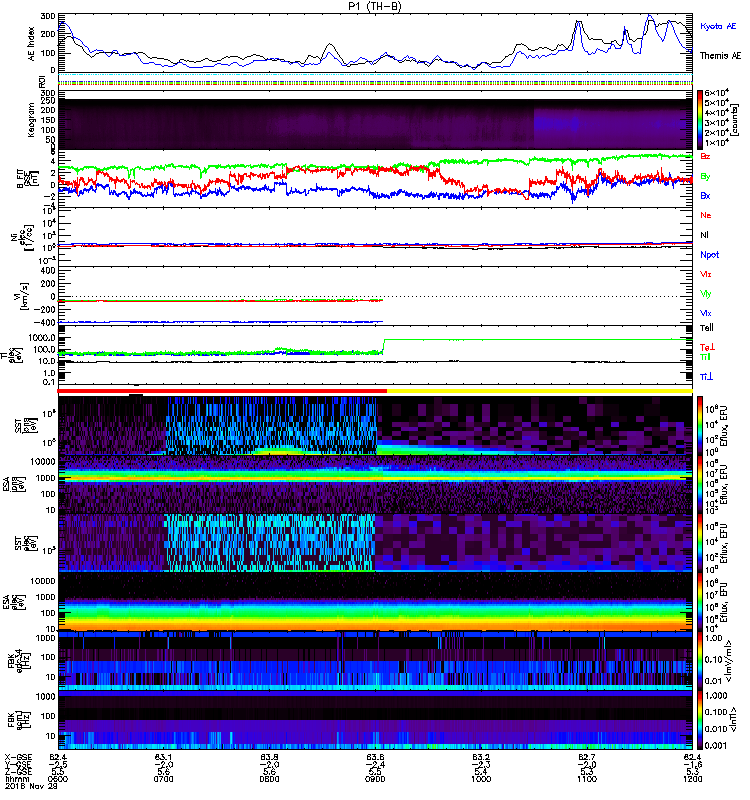This screenshot has width=750, height=800.
Task: Click the 0.001 color bar label
Action: click(x=715, y=746)
